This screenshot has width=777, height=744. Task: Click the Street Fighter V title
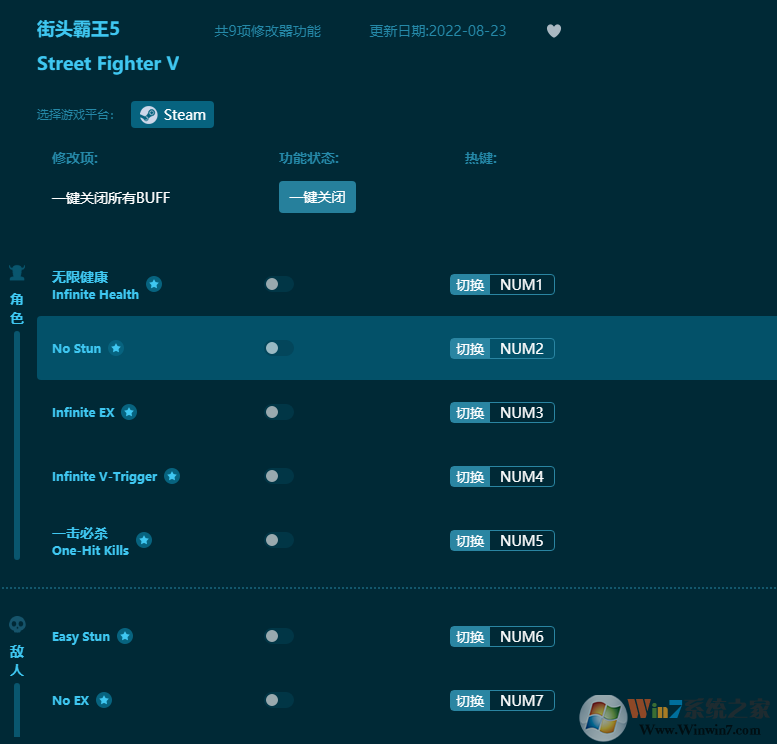[x=108, y=63]
